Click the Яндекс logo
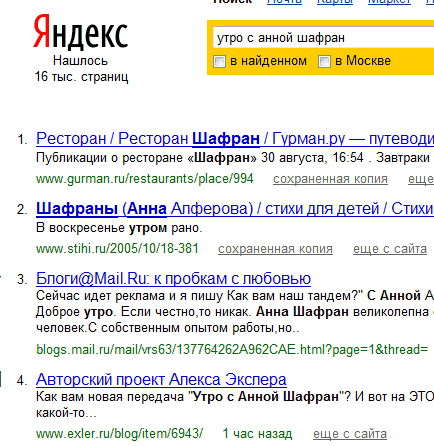 pyautogui.click(x=80, y=31)
